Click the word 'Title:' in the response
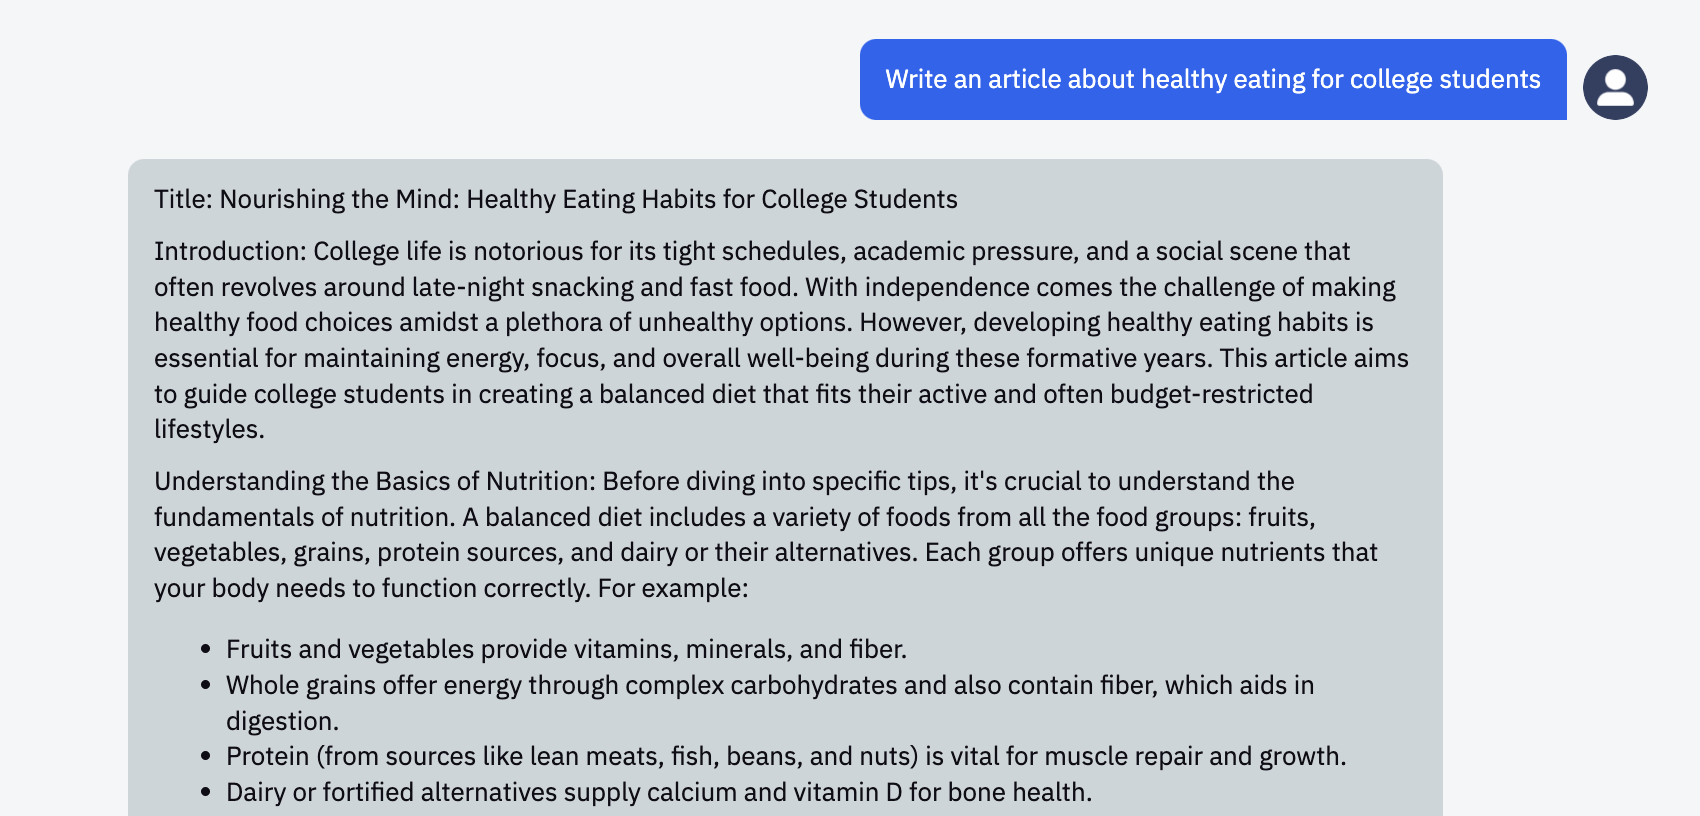 (183, 199)
